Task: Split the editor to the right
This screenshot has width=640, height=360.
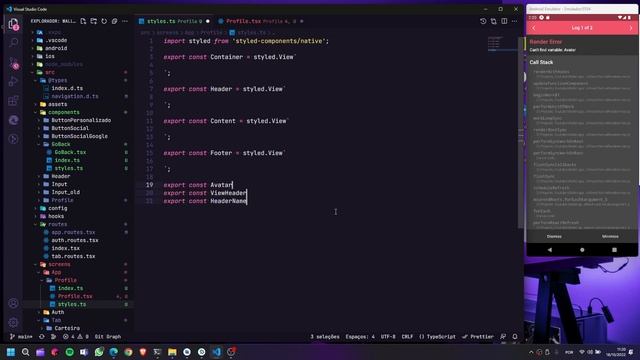Action: pos(504,21)
